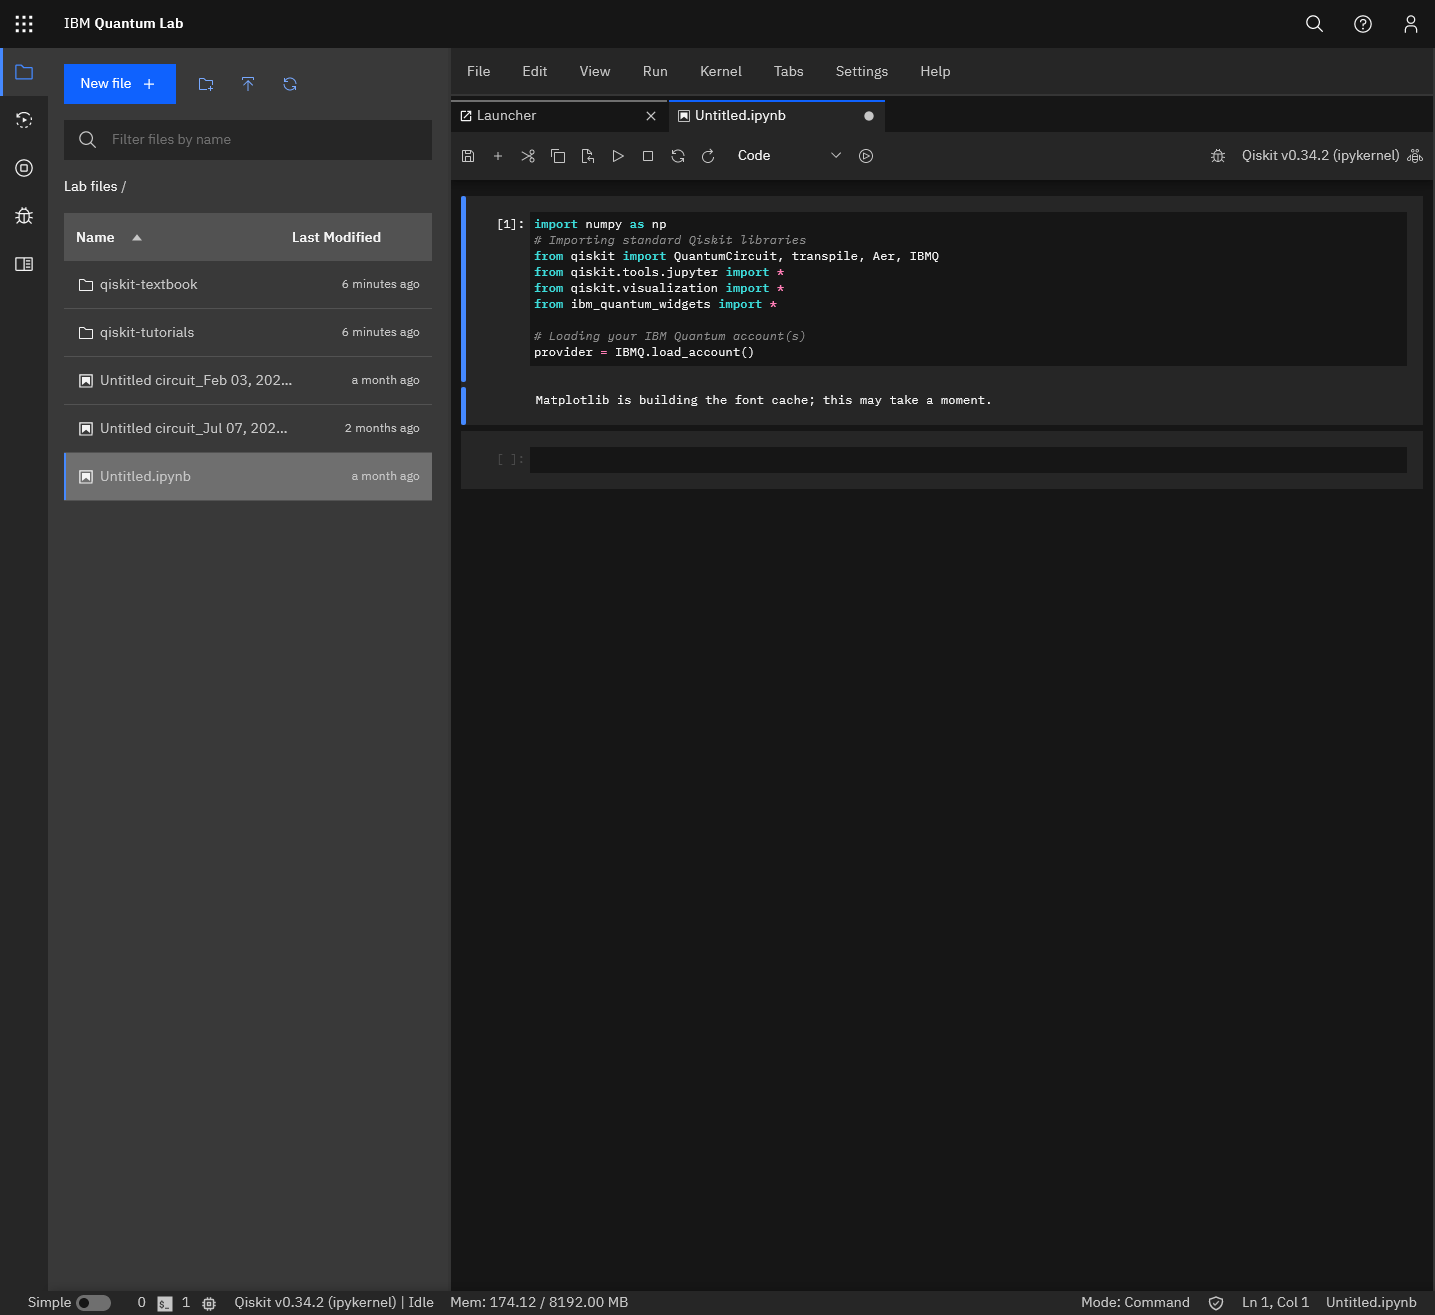
Task: Run the selected cell play icon
Action: 618,156
